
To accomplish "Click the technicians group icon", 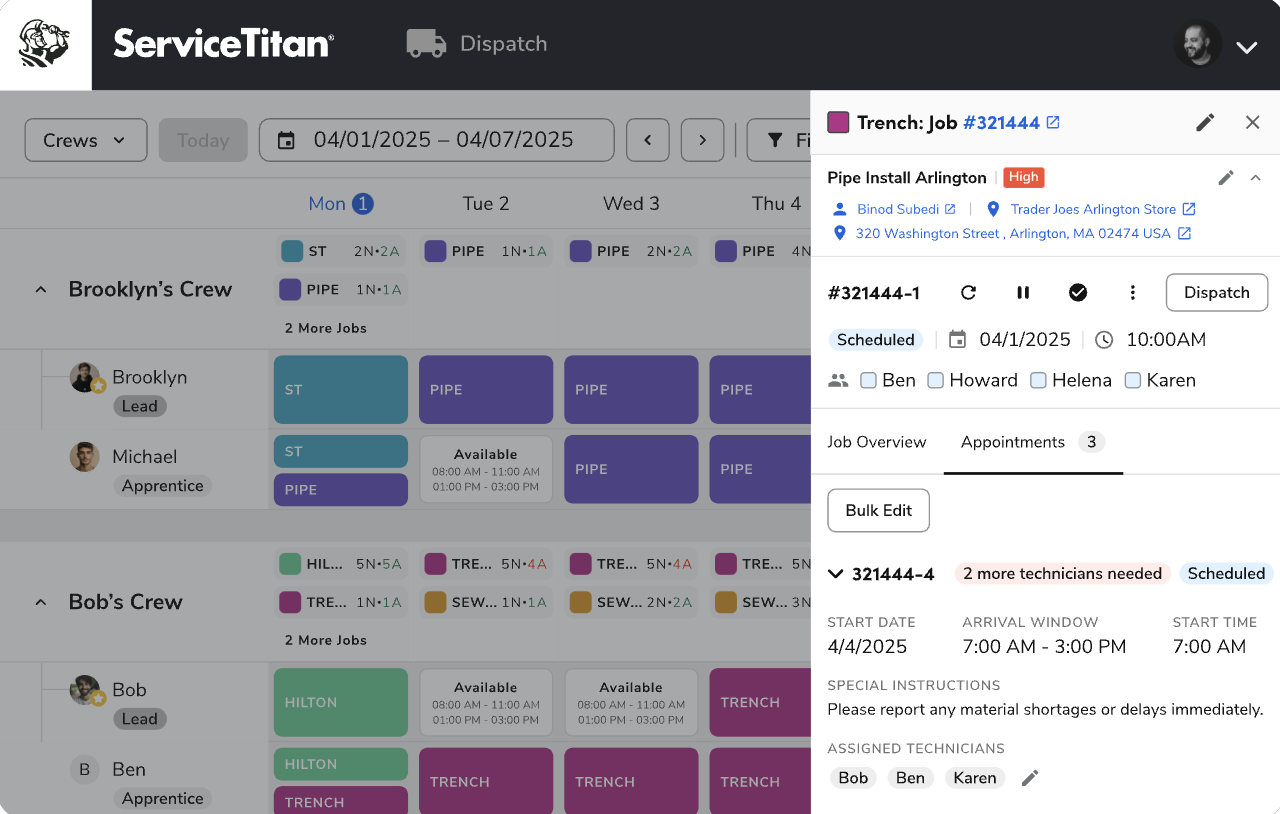I will [838, 380].
